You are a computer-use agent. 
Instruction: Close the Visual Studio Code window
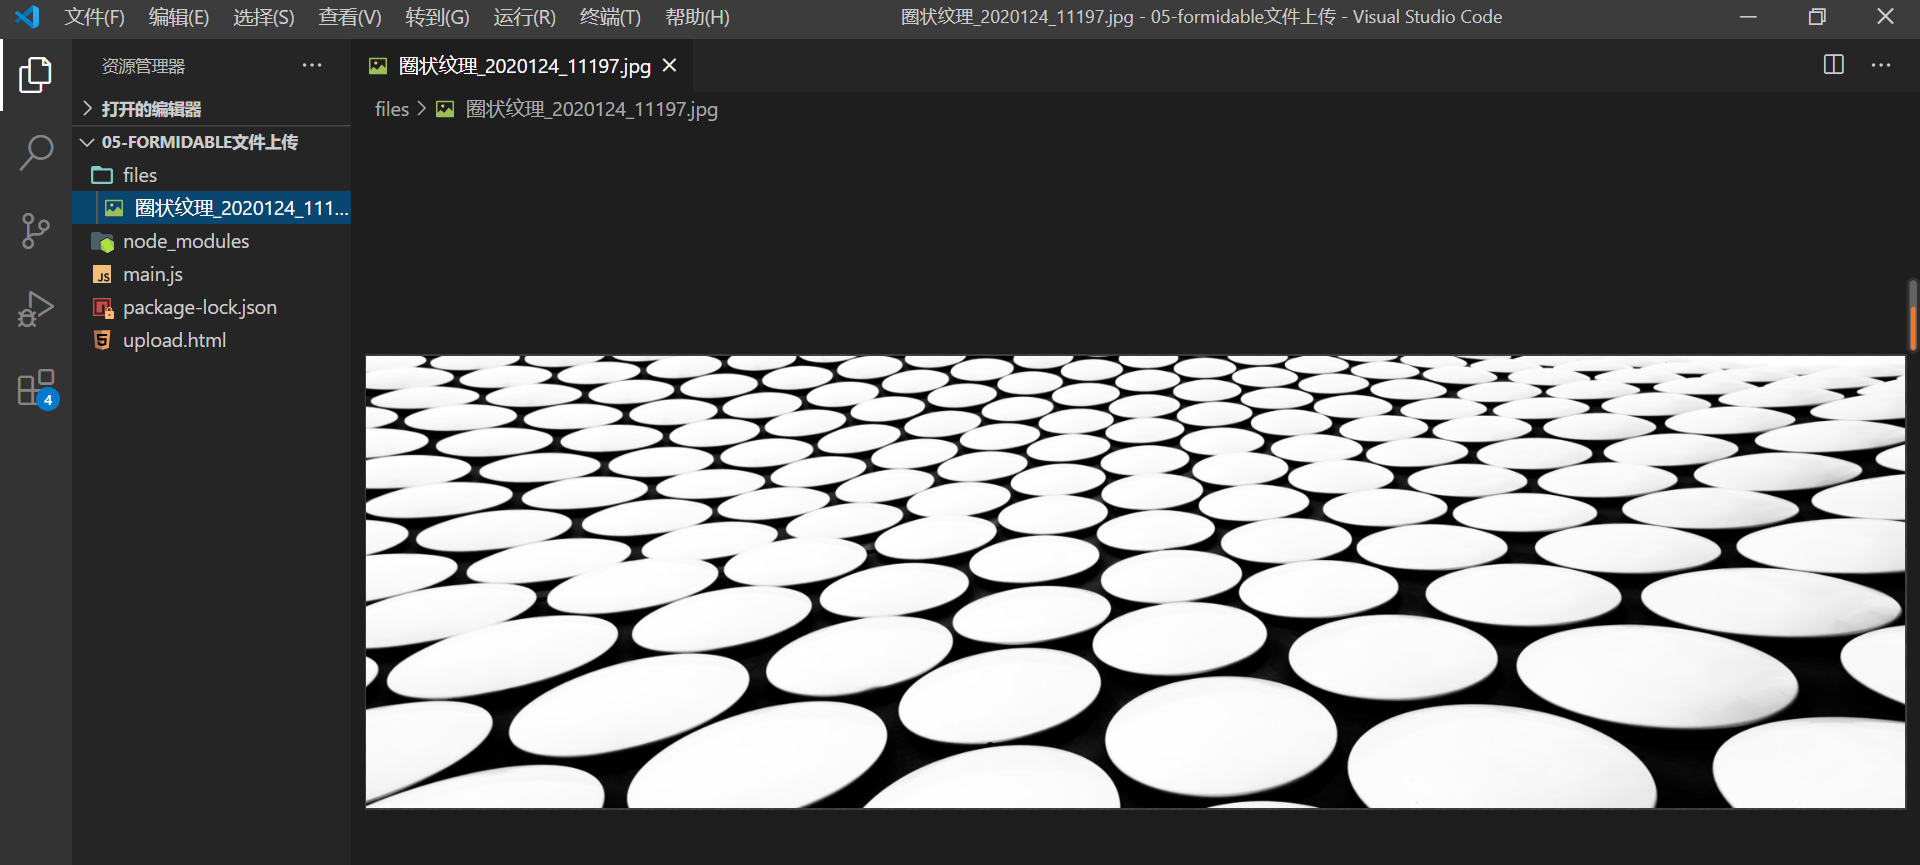pos(1885,17)
